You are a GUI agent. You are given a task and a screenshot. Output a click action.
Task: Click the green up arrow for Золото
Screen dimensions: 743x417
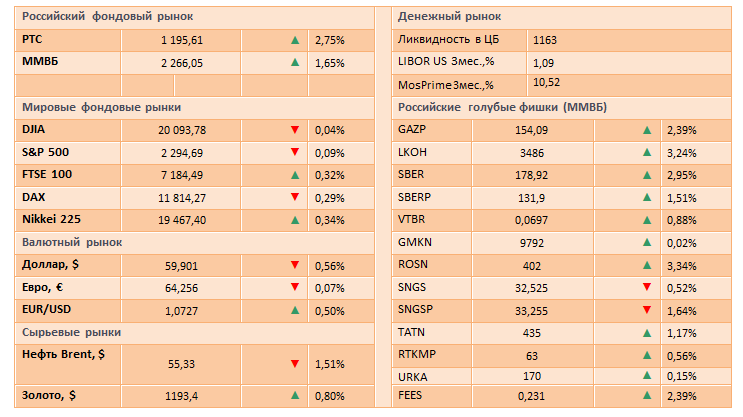point(295,396)
